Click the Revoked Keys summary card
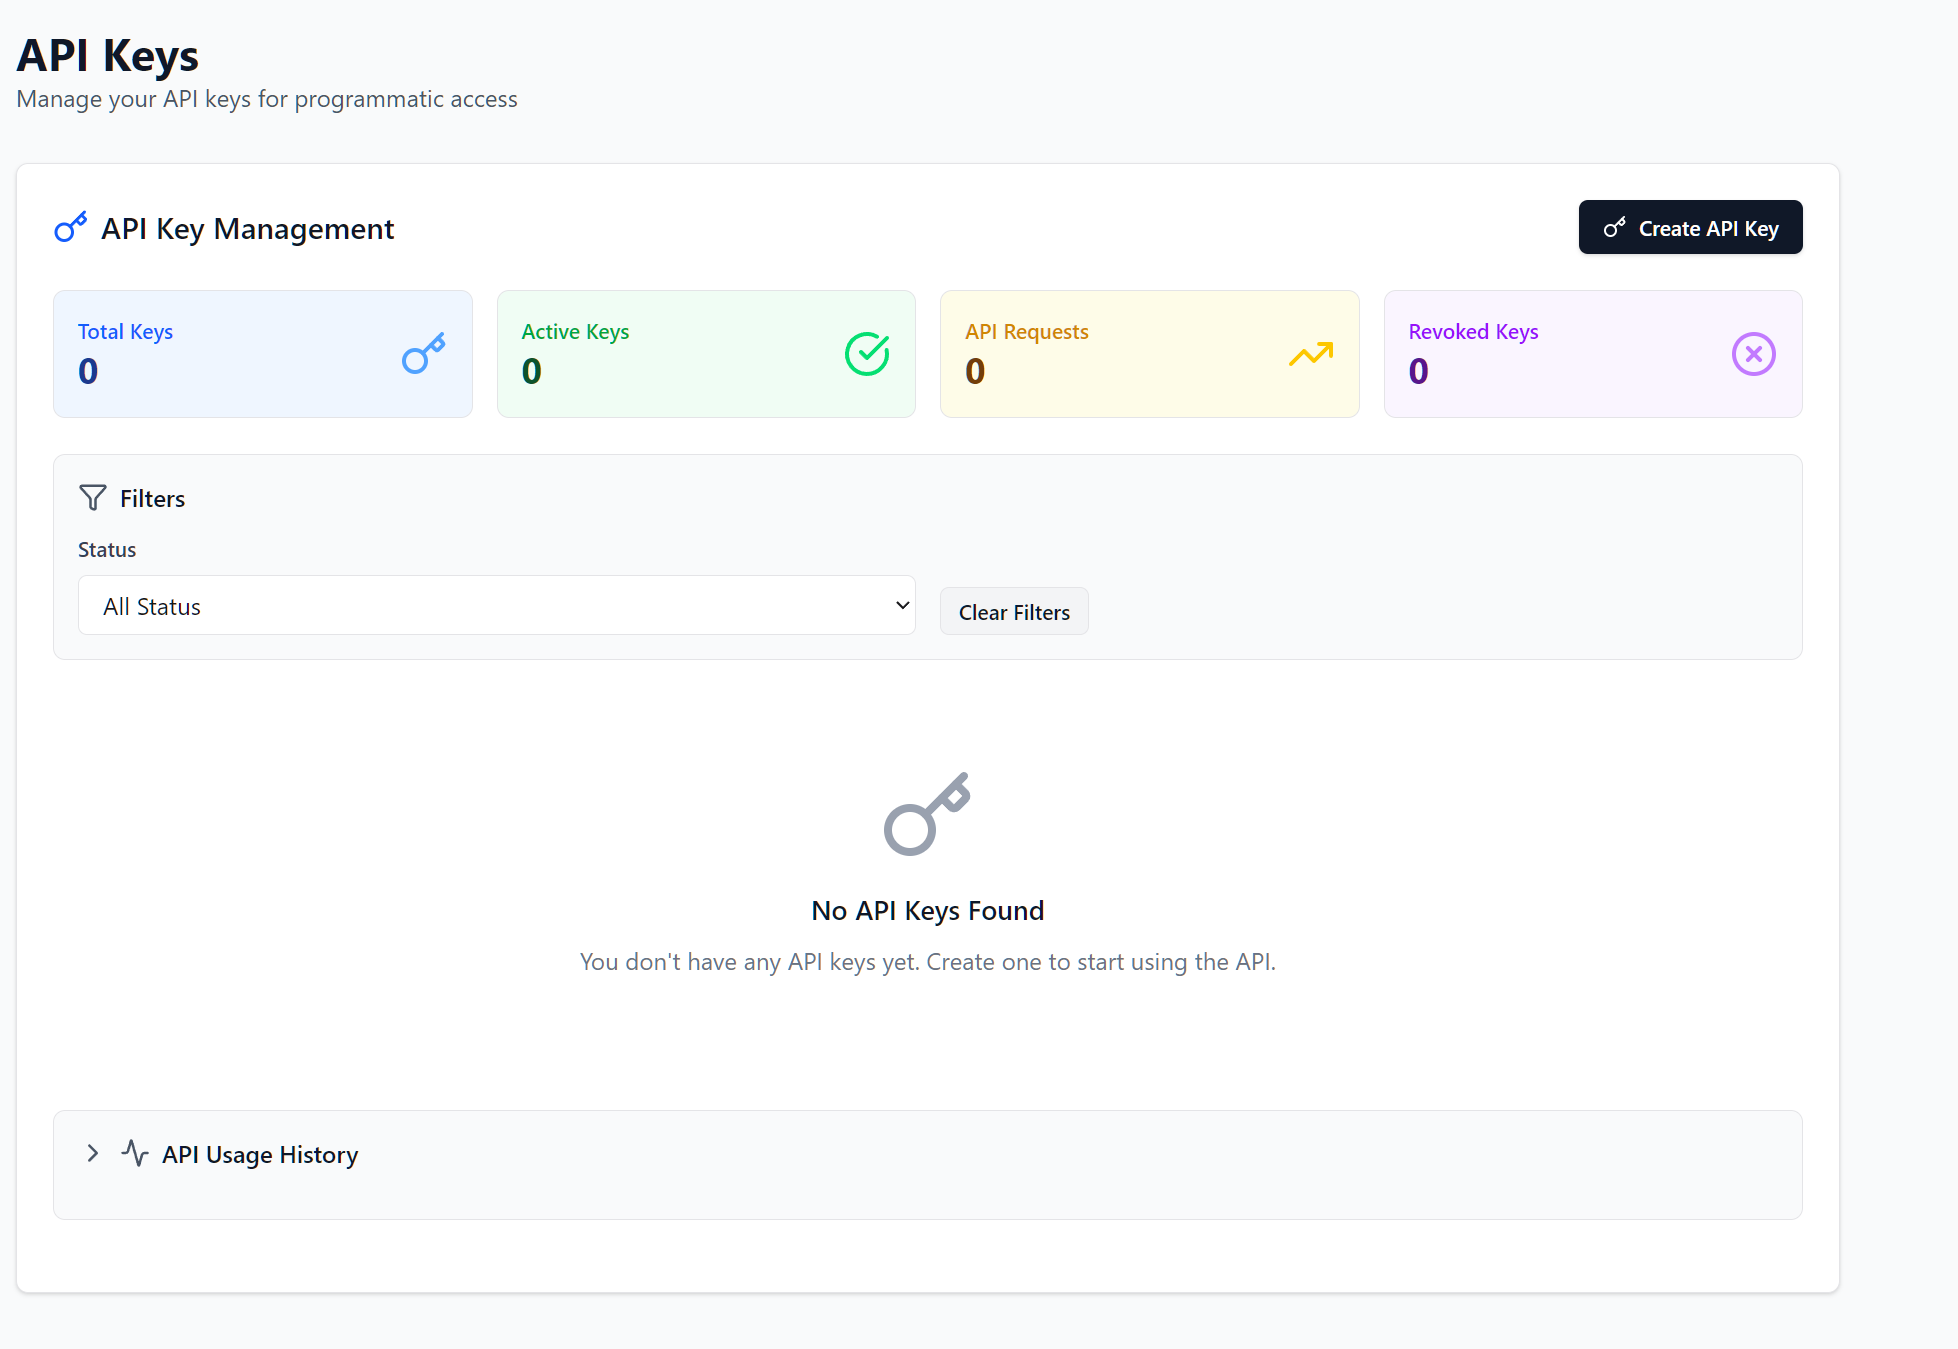The width and height of the screenshot is (1958, 1349). click(1592, 354)
